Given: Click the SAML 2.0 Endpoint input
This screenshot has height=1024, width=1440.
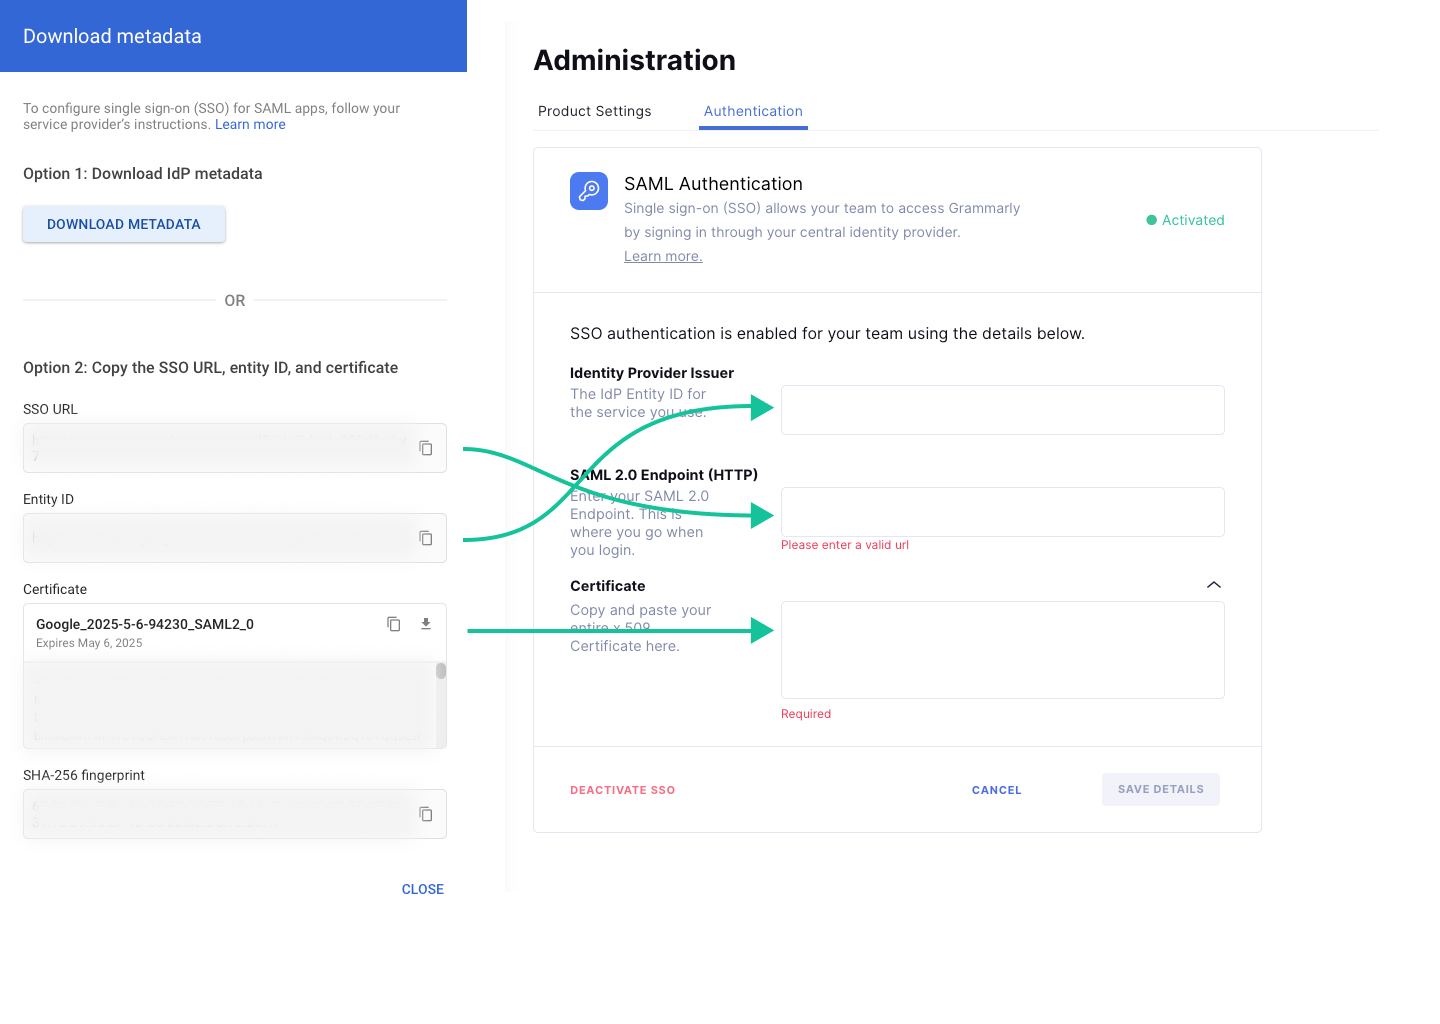Looking at the screenshot, I should point(1002,512).
